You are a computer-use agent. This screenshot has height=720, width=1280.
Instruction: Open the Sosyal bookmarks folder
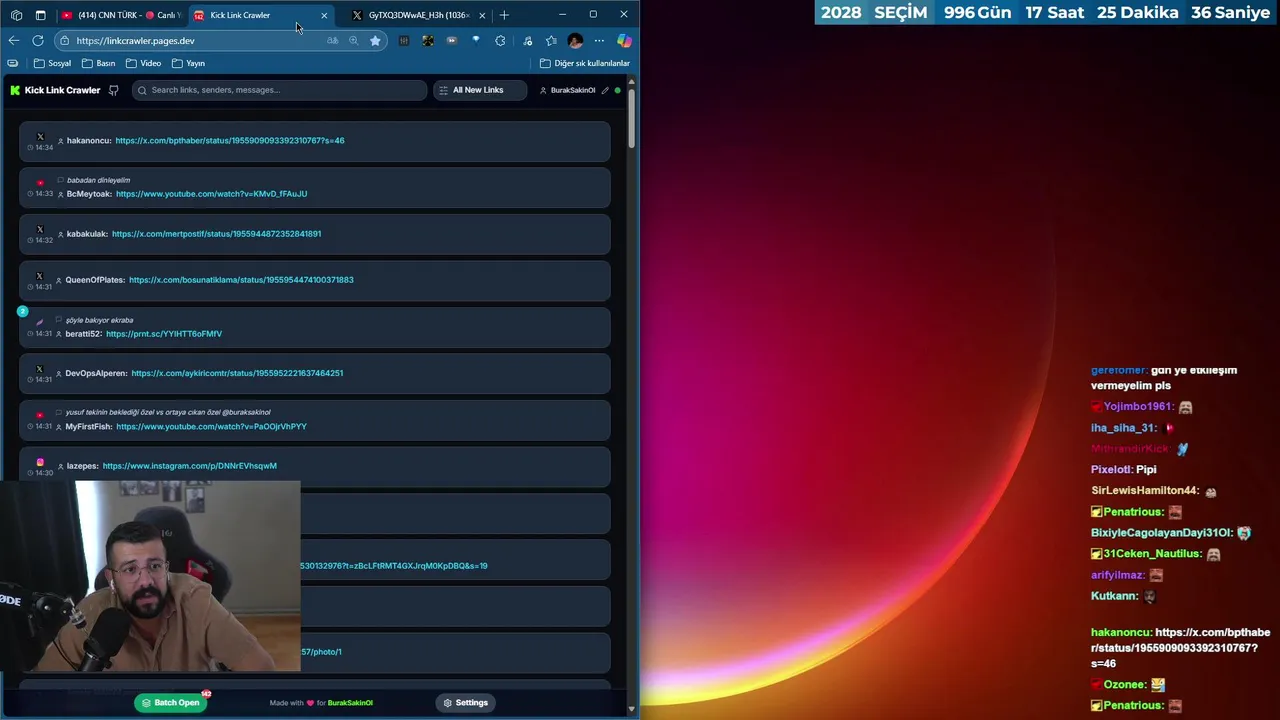pyautogui.click(x=52, y=63)
